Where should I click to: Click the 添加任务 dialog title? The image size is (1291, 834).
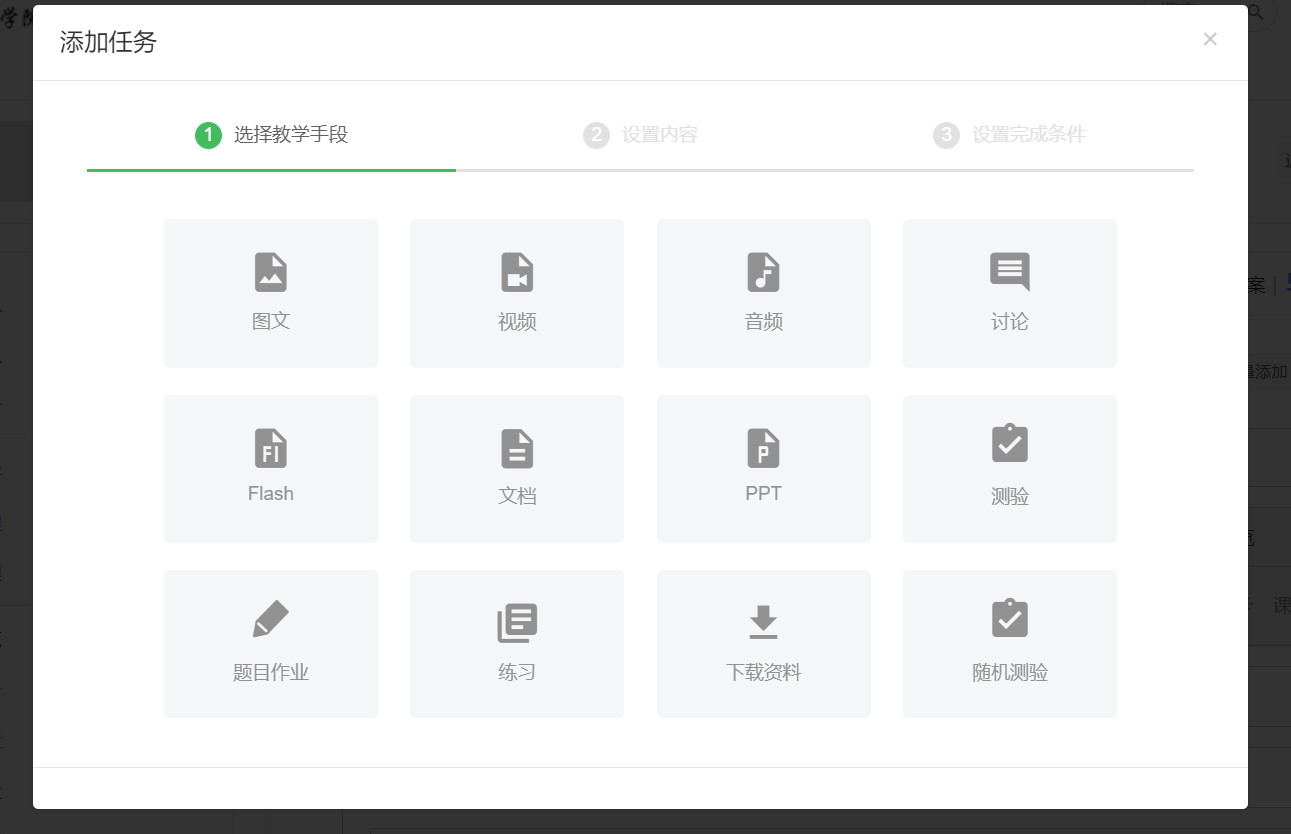[108, 42]
